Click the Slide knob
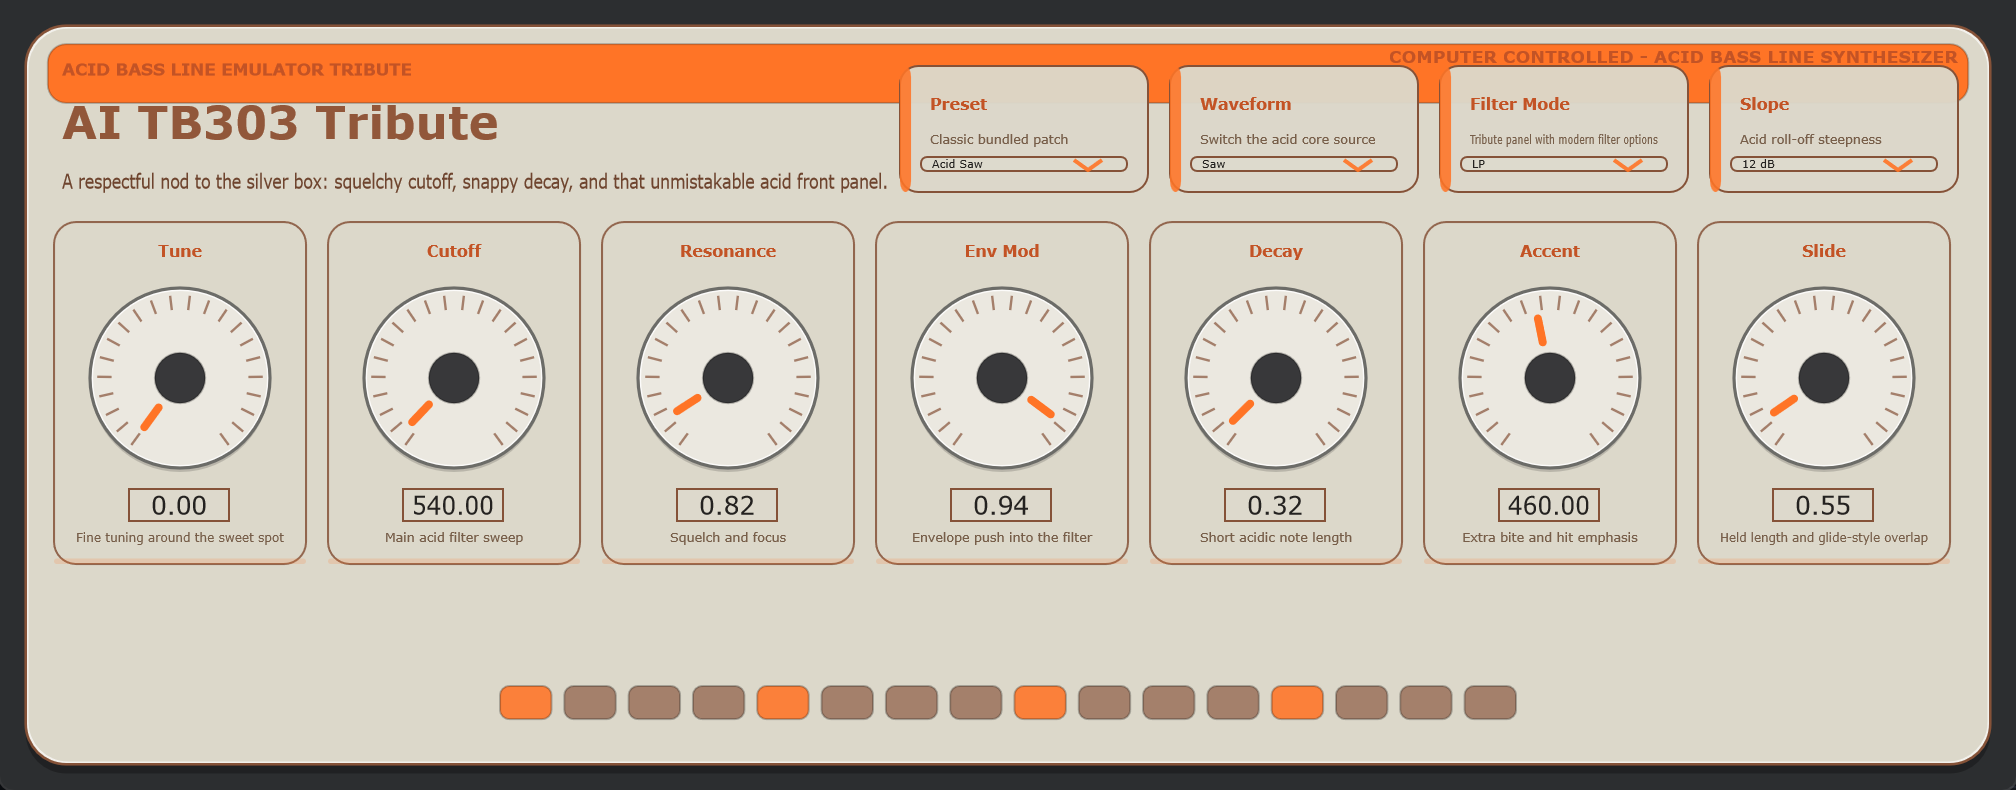The width and height of the screenshot is (2016, 790). click(x=1824, y=378)
